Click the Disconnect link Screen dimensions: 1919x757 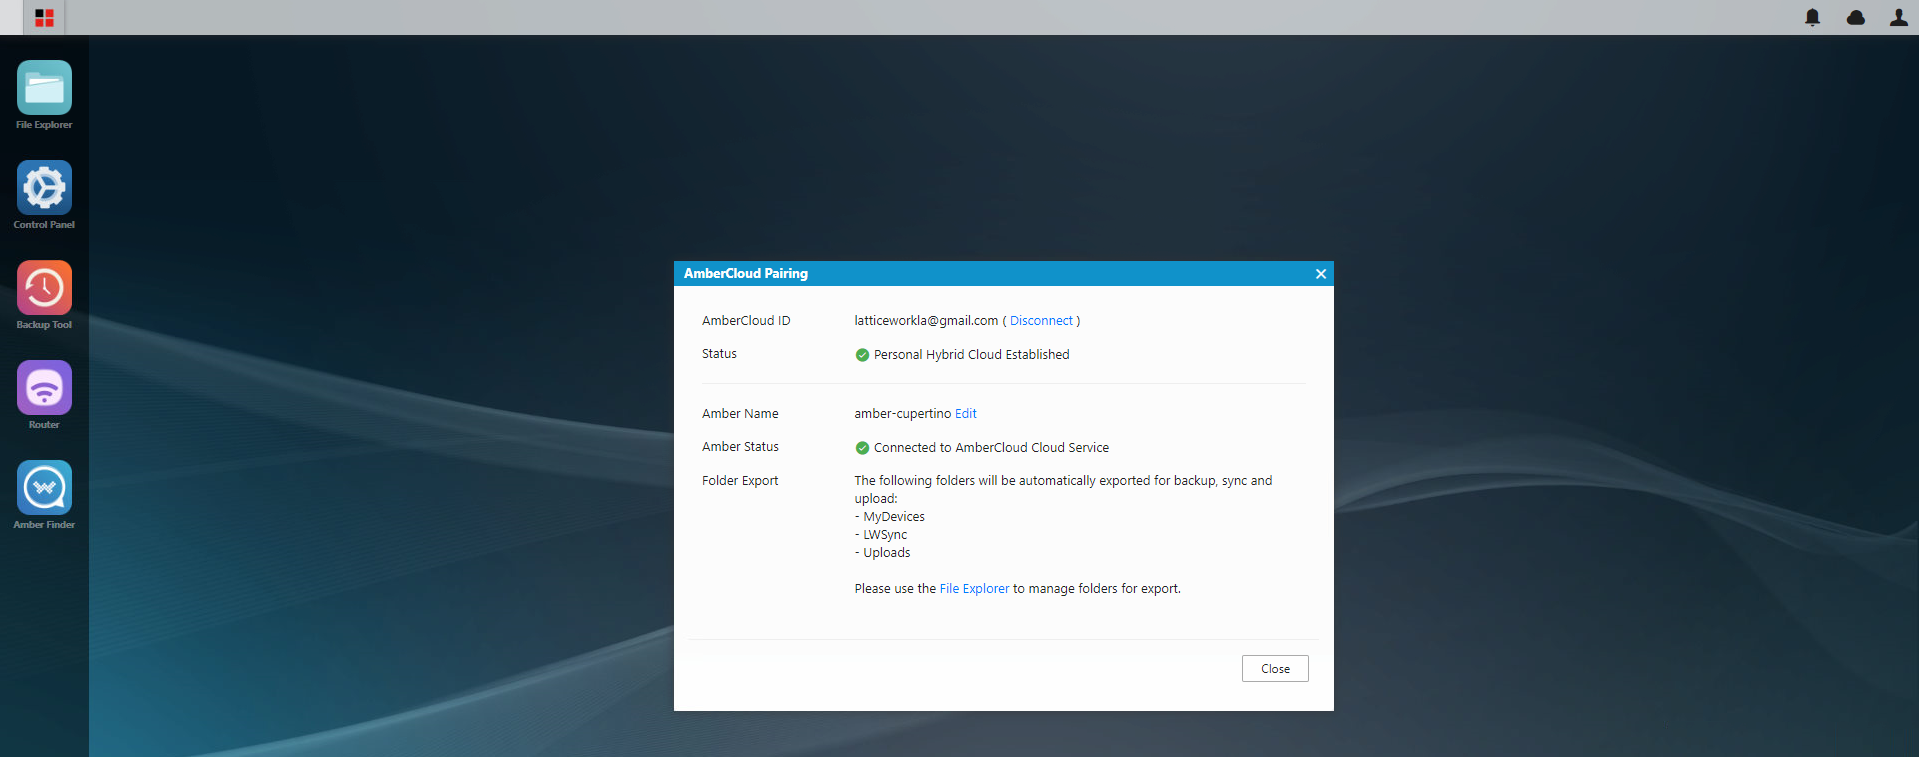(x=1041, y=321)
